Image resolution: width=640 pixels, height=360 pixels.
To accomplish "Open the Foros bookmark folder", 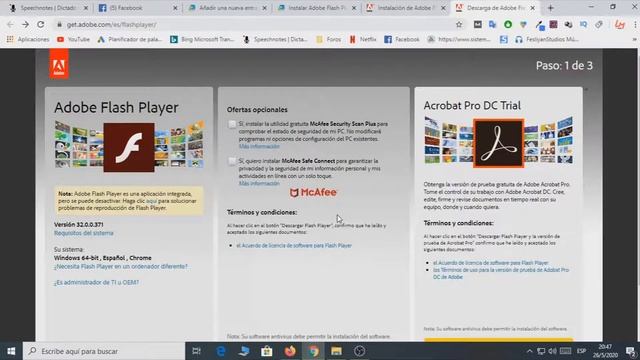I will point(329,40).
